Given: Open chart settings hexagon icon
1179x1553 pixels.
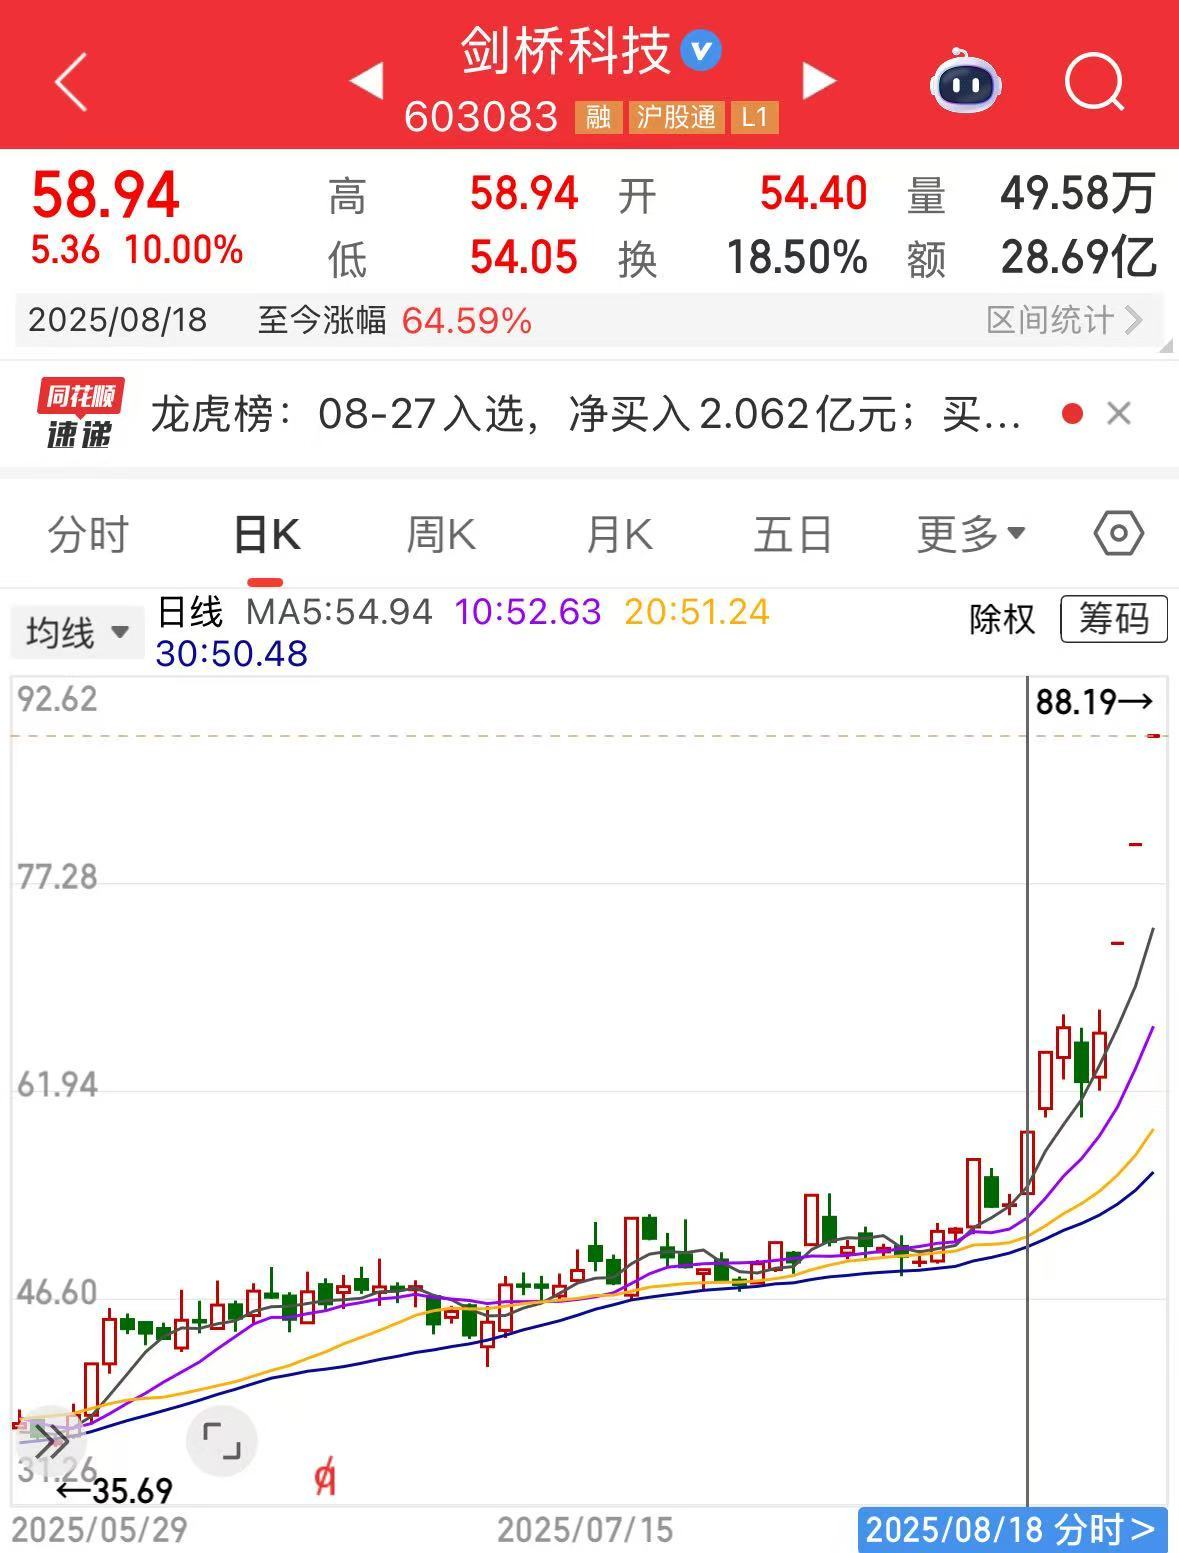Looking at the screenshot, I should tap(1118, 533).
